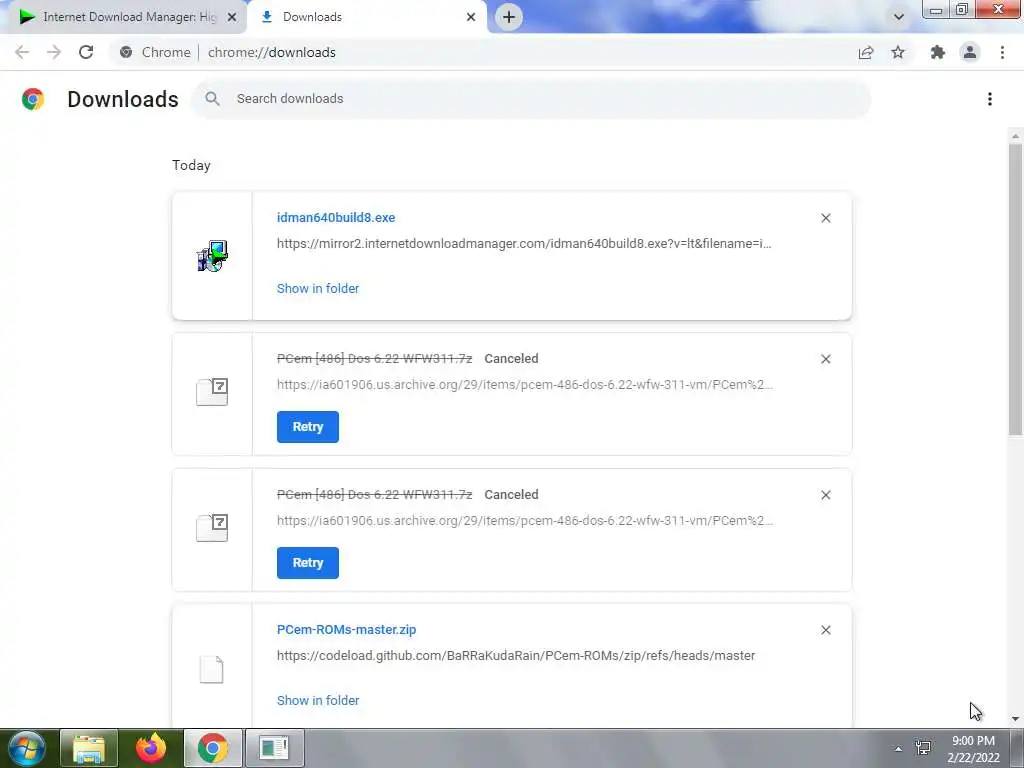The image size is (1024, 768).
Task: Share this page icon in address bar
Action: [866, 52]
